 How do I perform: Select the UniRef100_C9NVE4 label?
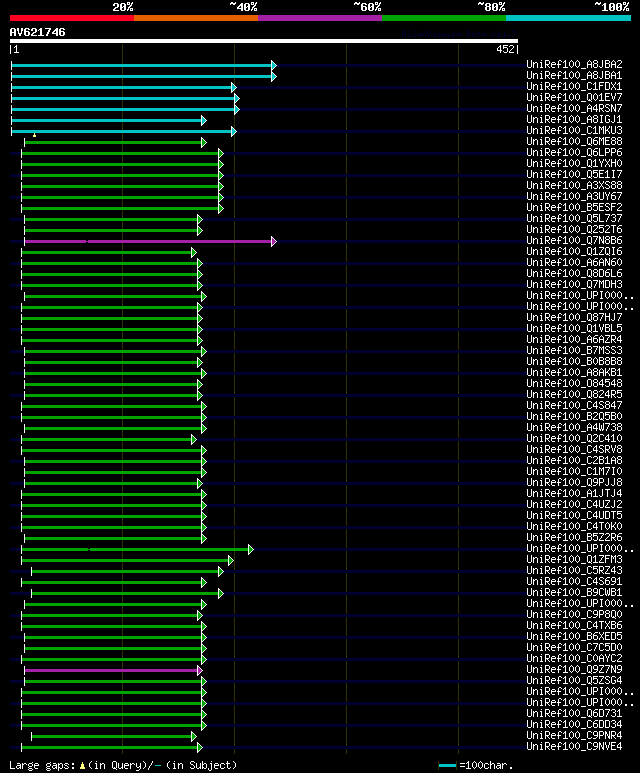point(574,746)
